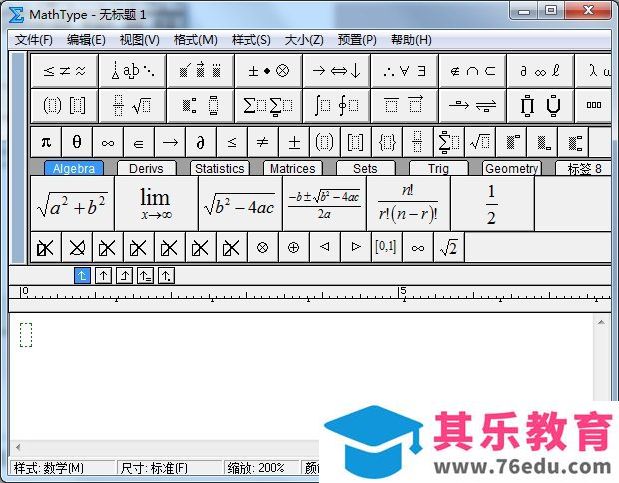Select the right-aligned tab stop button

point(124,276)
